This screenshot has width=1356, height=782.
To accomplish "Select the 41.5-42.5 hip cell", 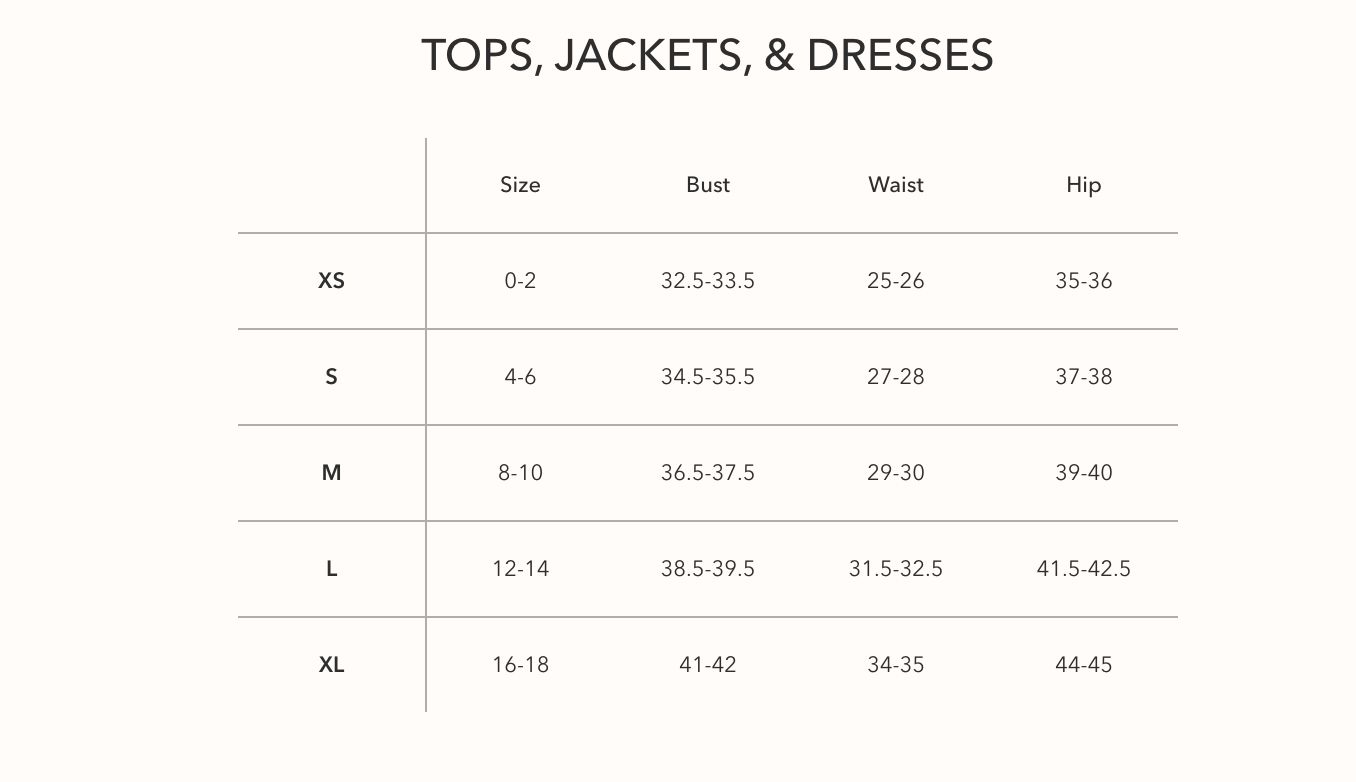I will click(x=1083, y=569).
